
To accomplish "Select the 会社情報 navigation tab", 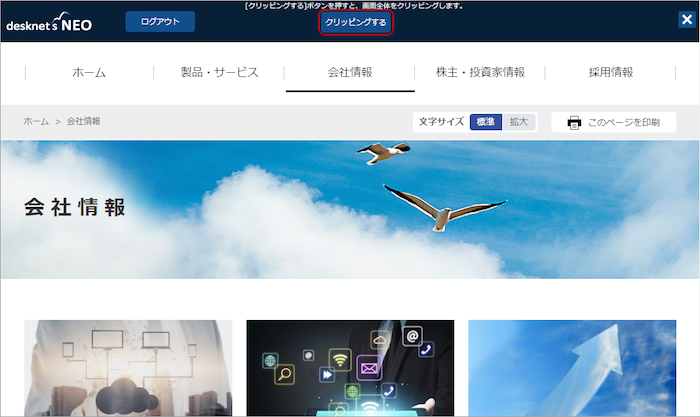I will tap(350, 72).
